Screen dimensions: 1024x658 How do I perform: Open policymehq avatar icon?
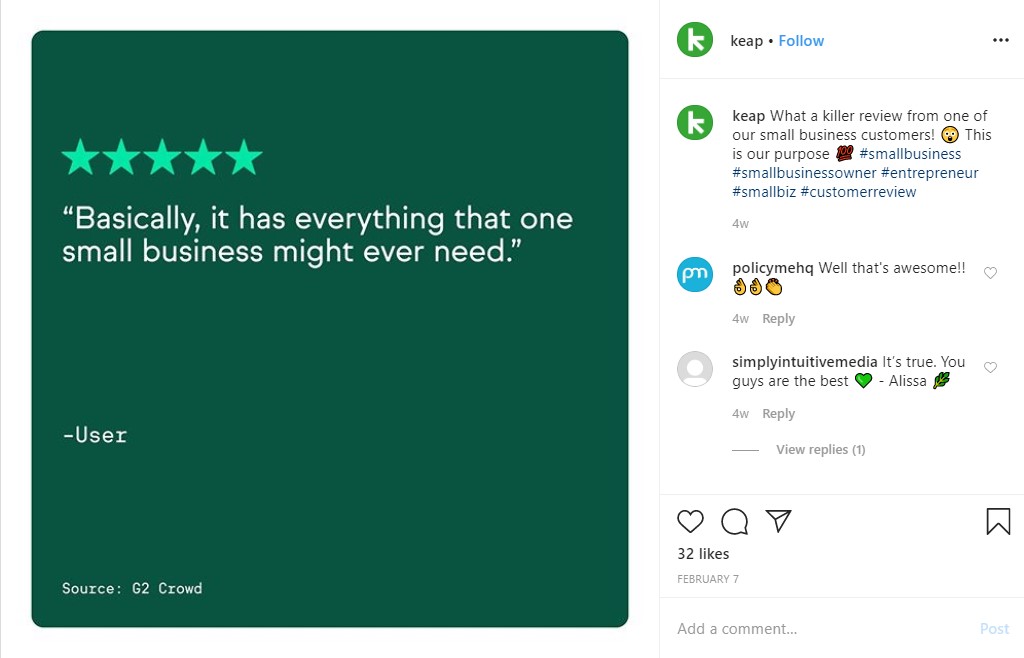click(x=695, y=274)
